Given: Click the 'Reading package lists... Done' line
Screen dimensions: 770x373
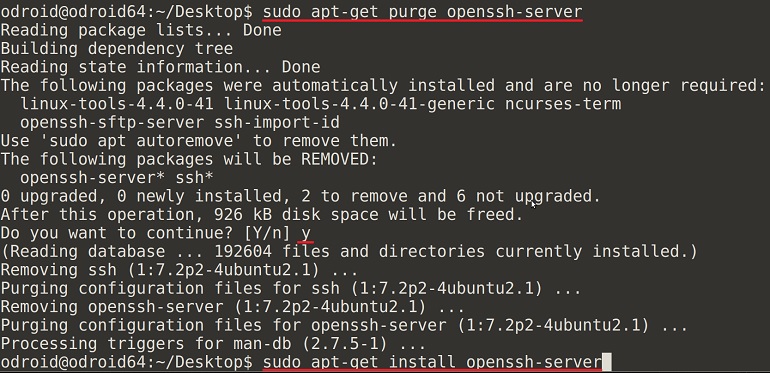Looking at the screenshot, I should 141,30.
